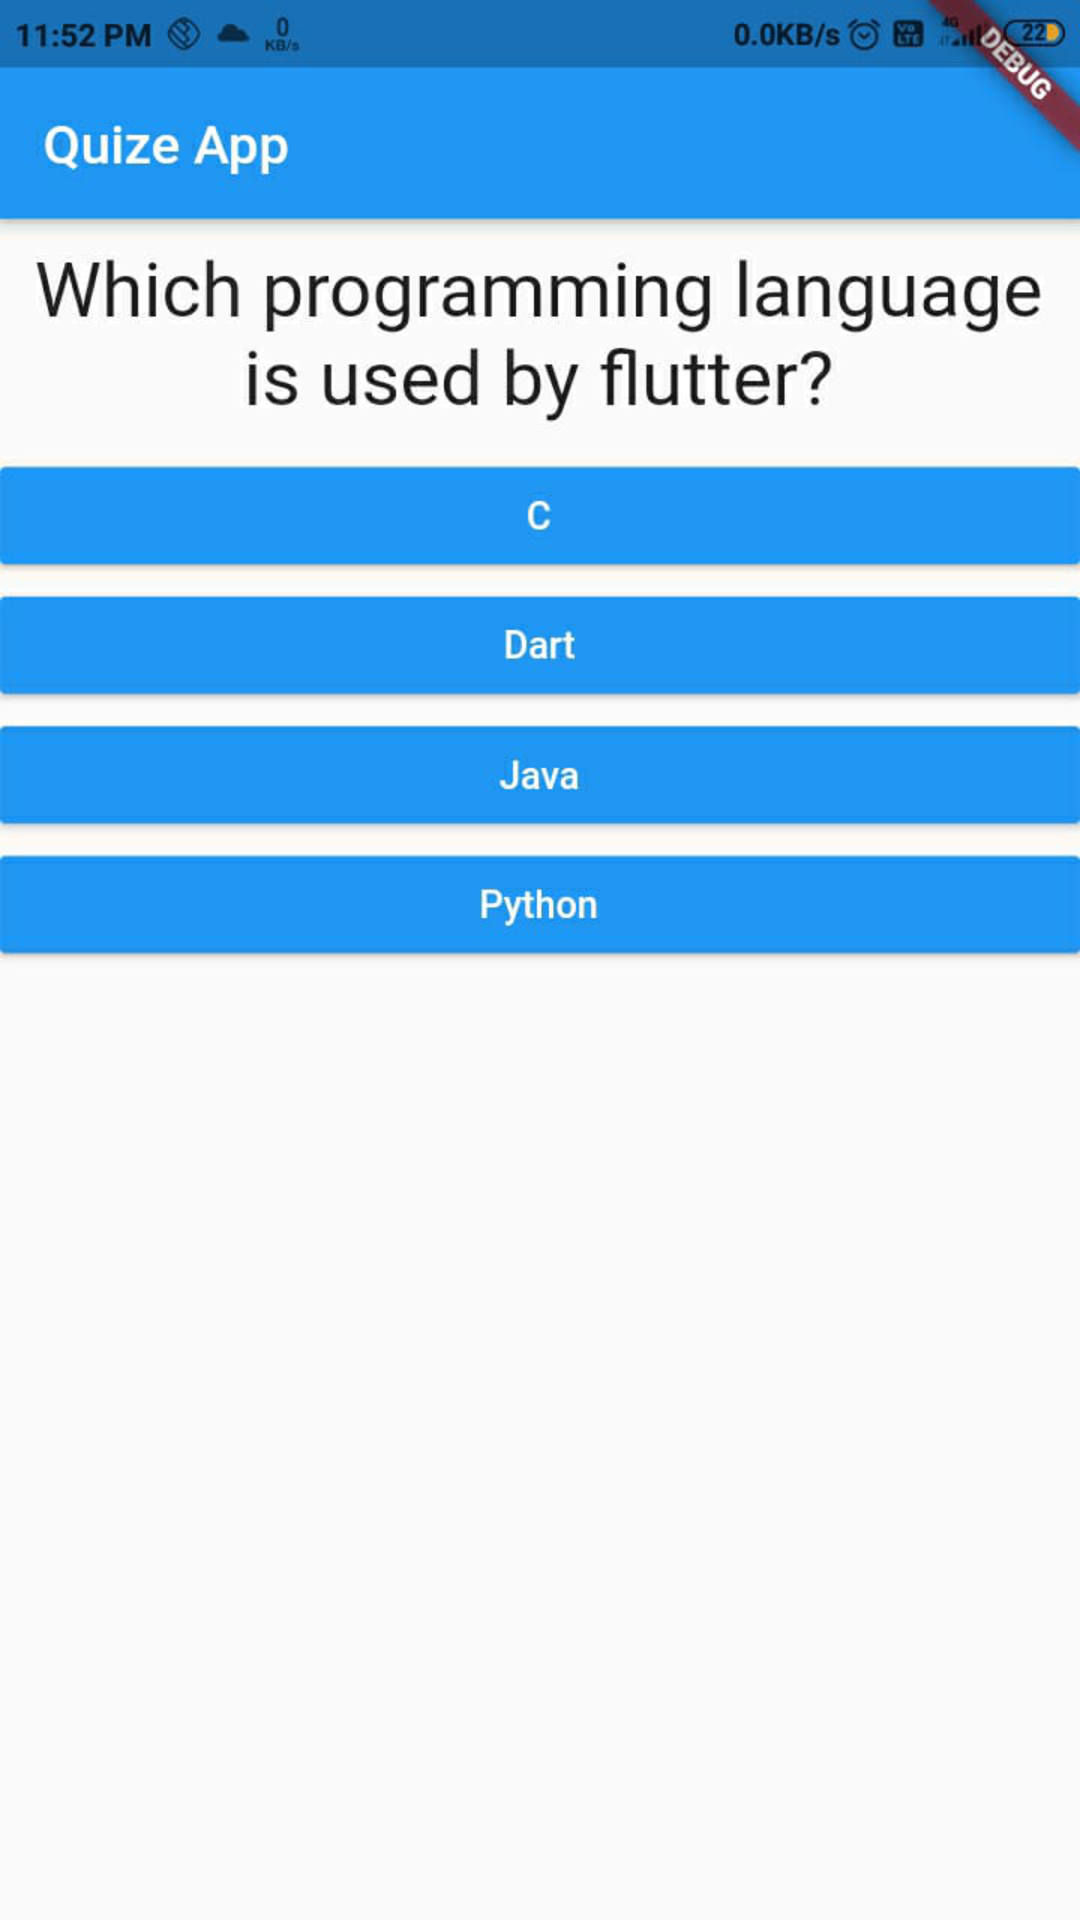1080x1920 pixels.
Task: Tap the small 0 KB/s speed indicator
Action: (282, 35)
